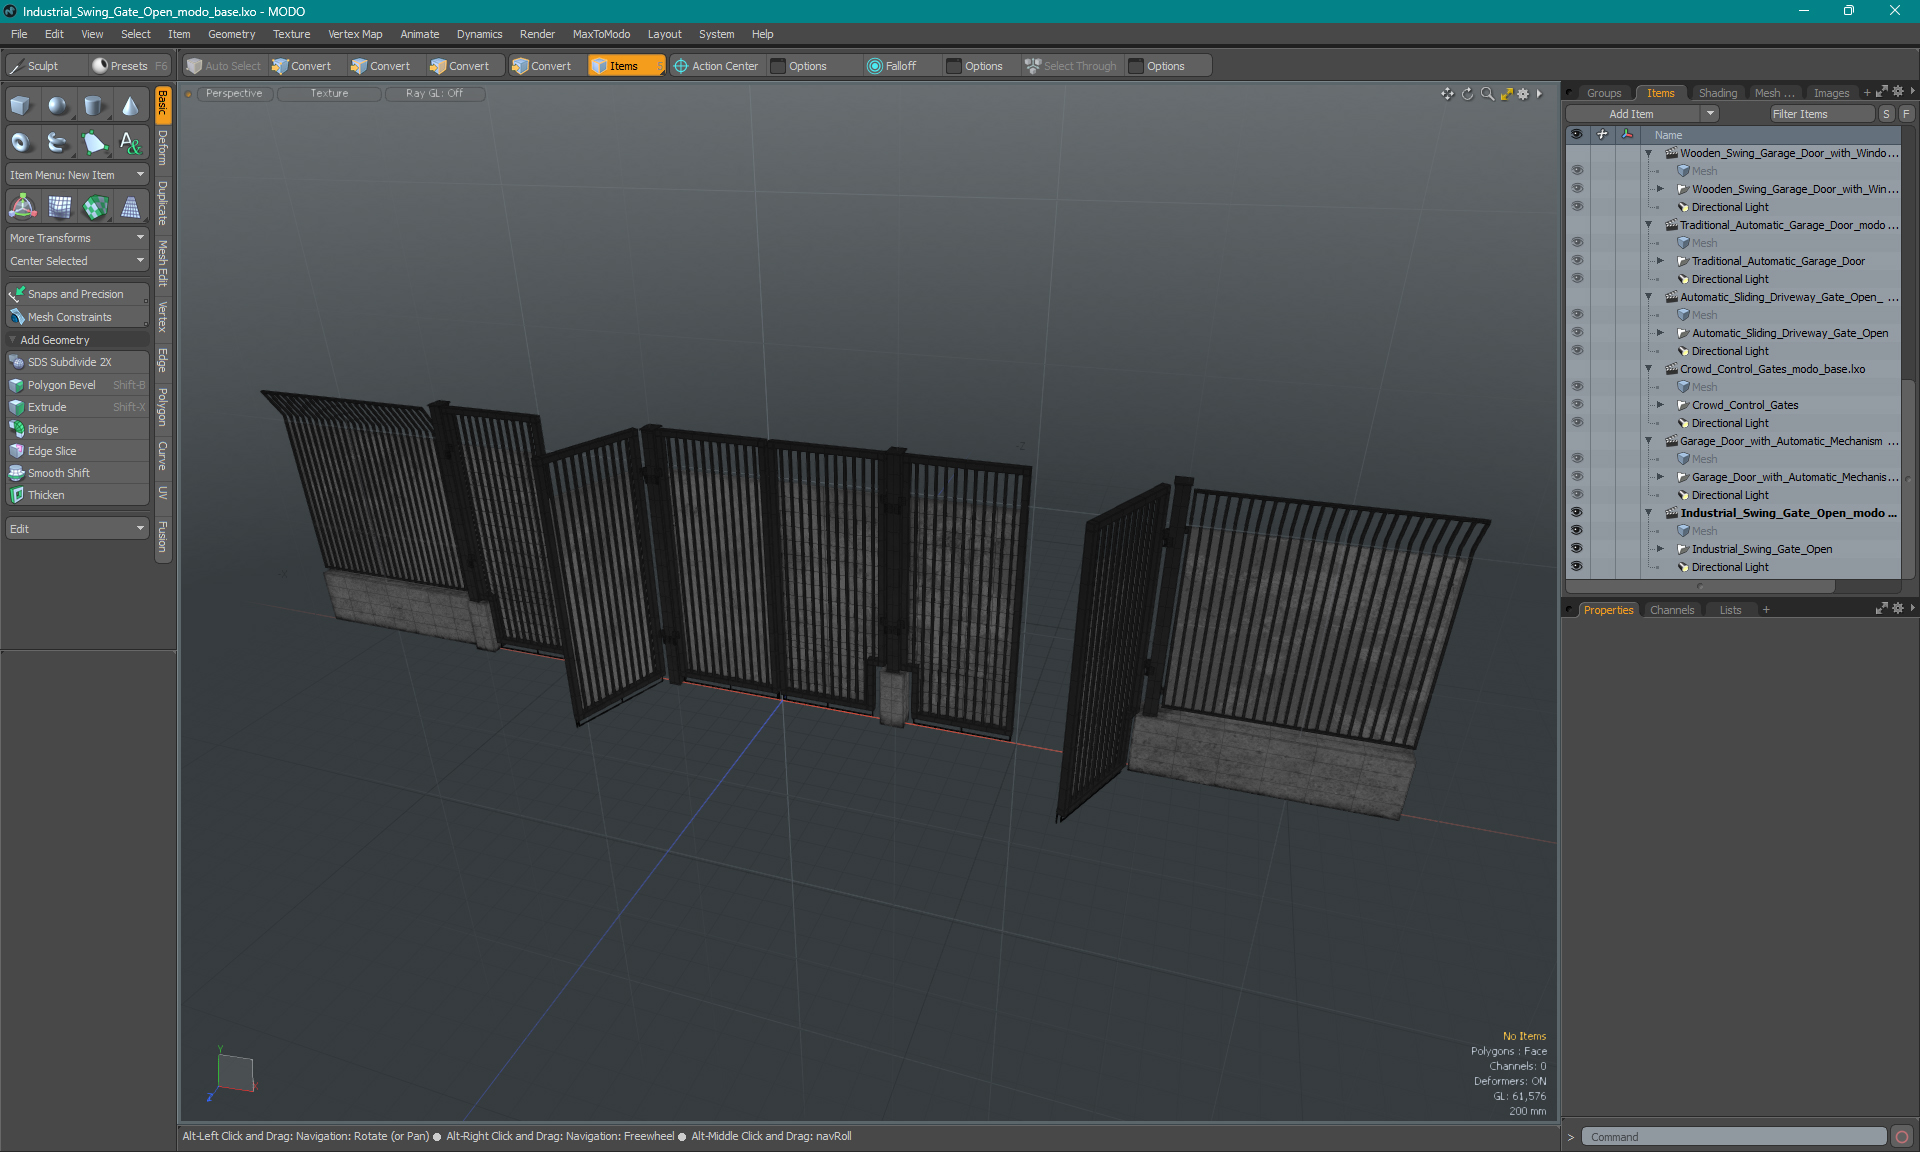Switch to the Deform vertical tab
Image resolution: width=1920 pixels, height=1152 pixels.
163,148
